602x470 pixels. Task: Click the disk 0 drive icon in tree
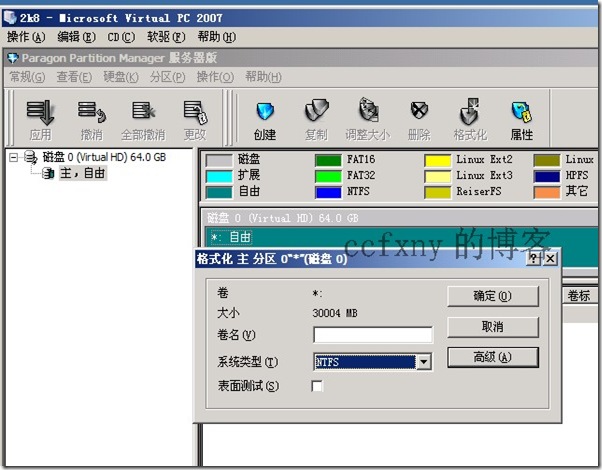coord(31,157)
